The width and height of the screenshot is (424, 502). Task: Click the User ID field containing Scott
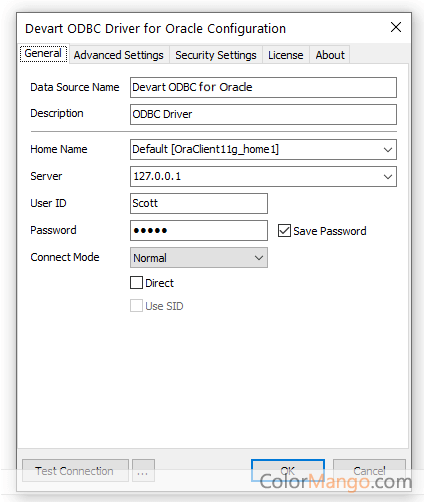[199, 203]
